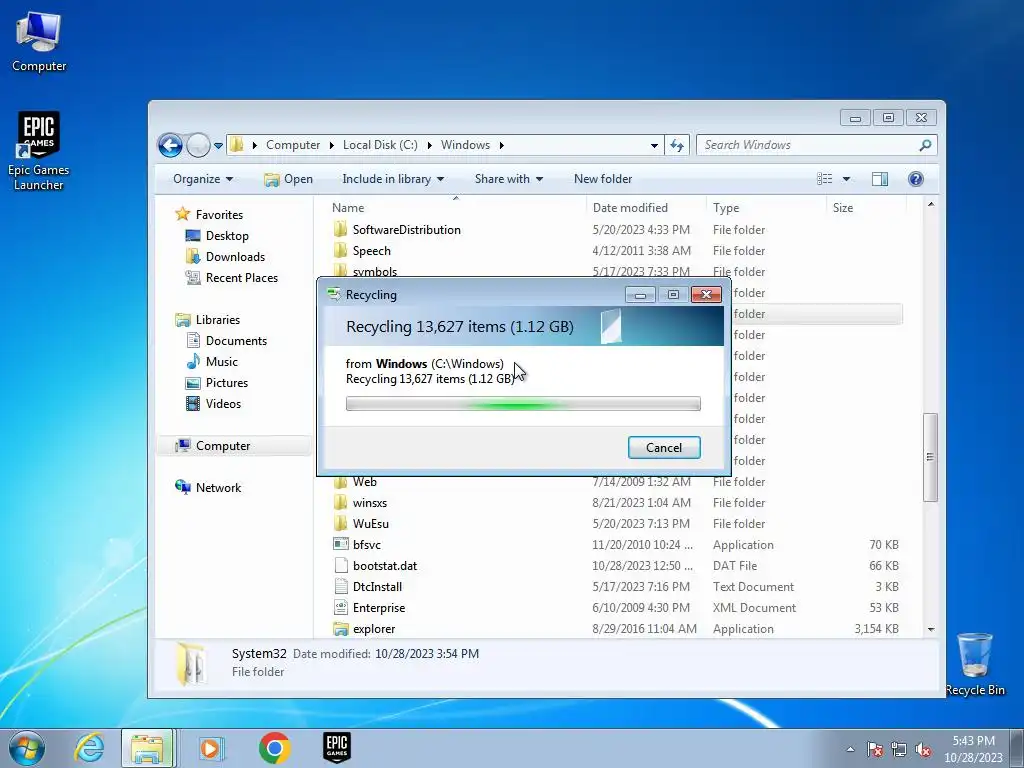This screenshot has width=1024, height=768.
Task: Click the Local Disk (C:) breadcrumb segment
Action: pos(380,145)
